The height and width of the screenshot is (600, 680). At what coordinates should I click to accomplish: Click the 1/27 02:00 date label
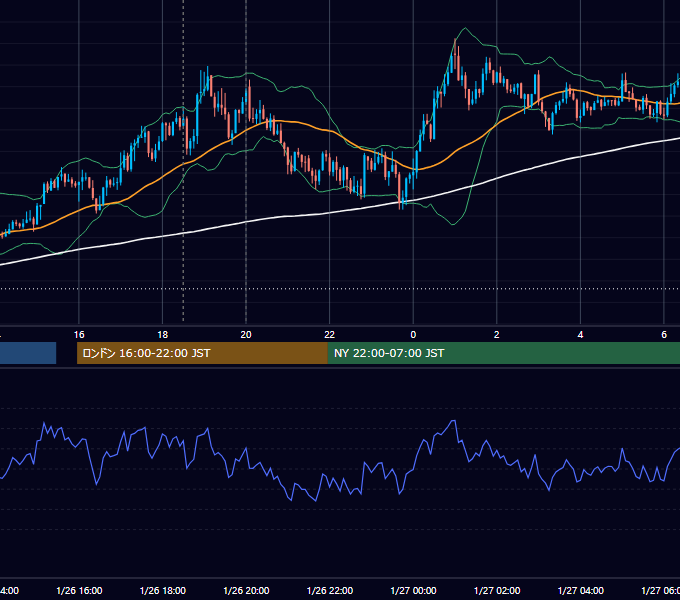[x=497, y=590]
